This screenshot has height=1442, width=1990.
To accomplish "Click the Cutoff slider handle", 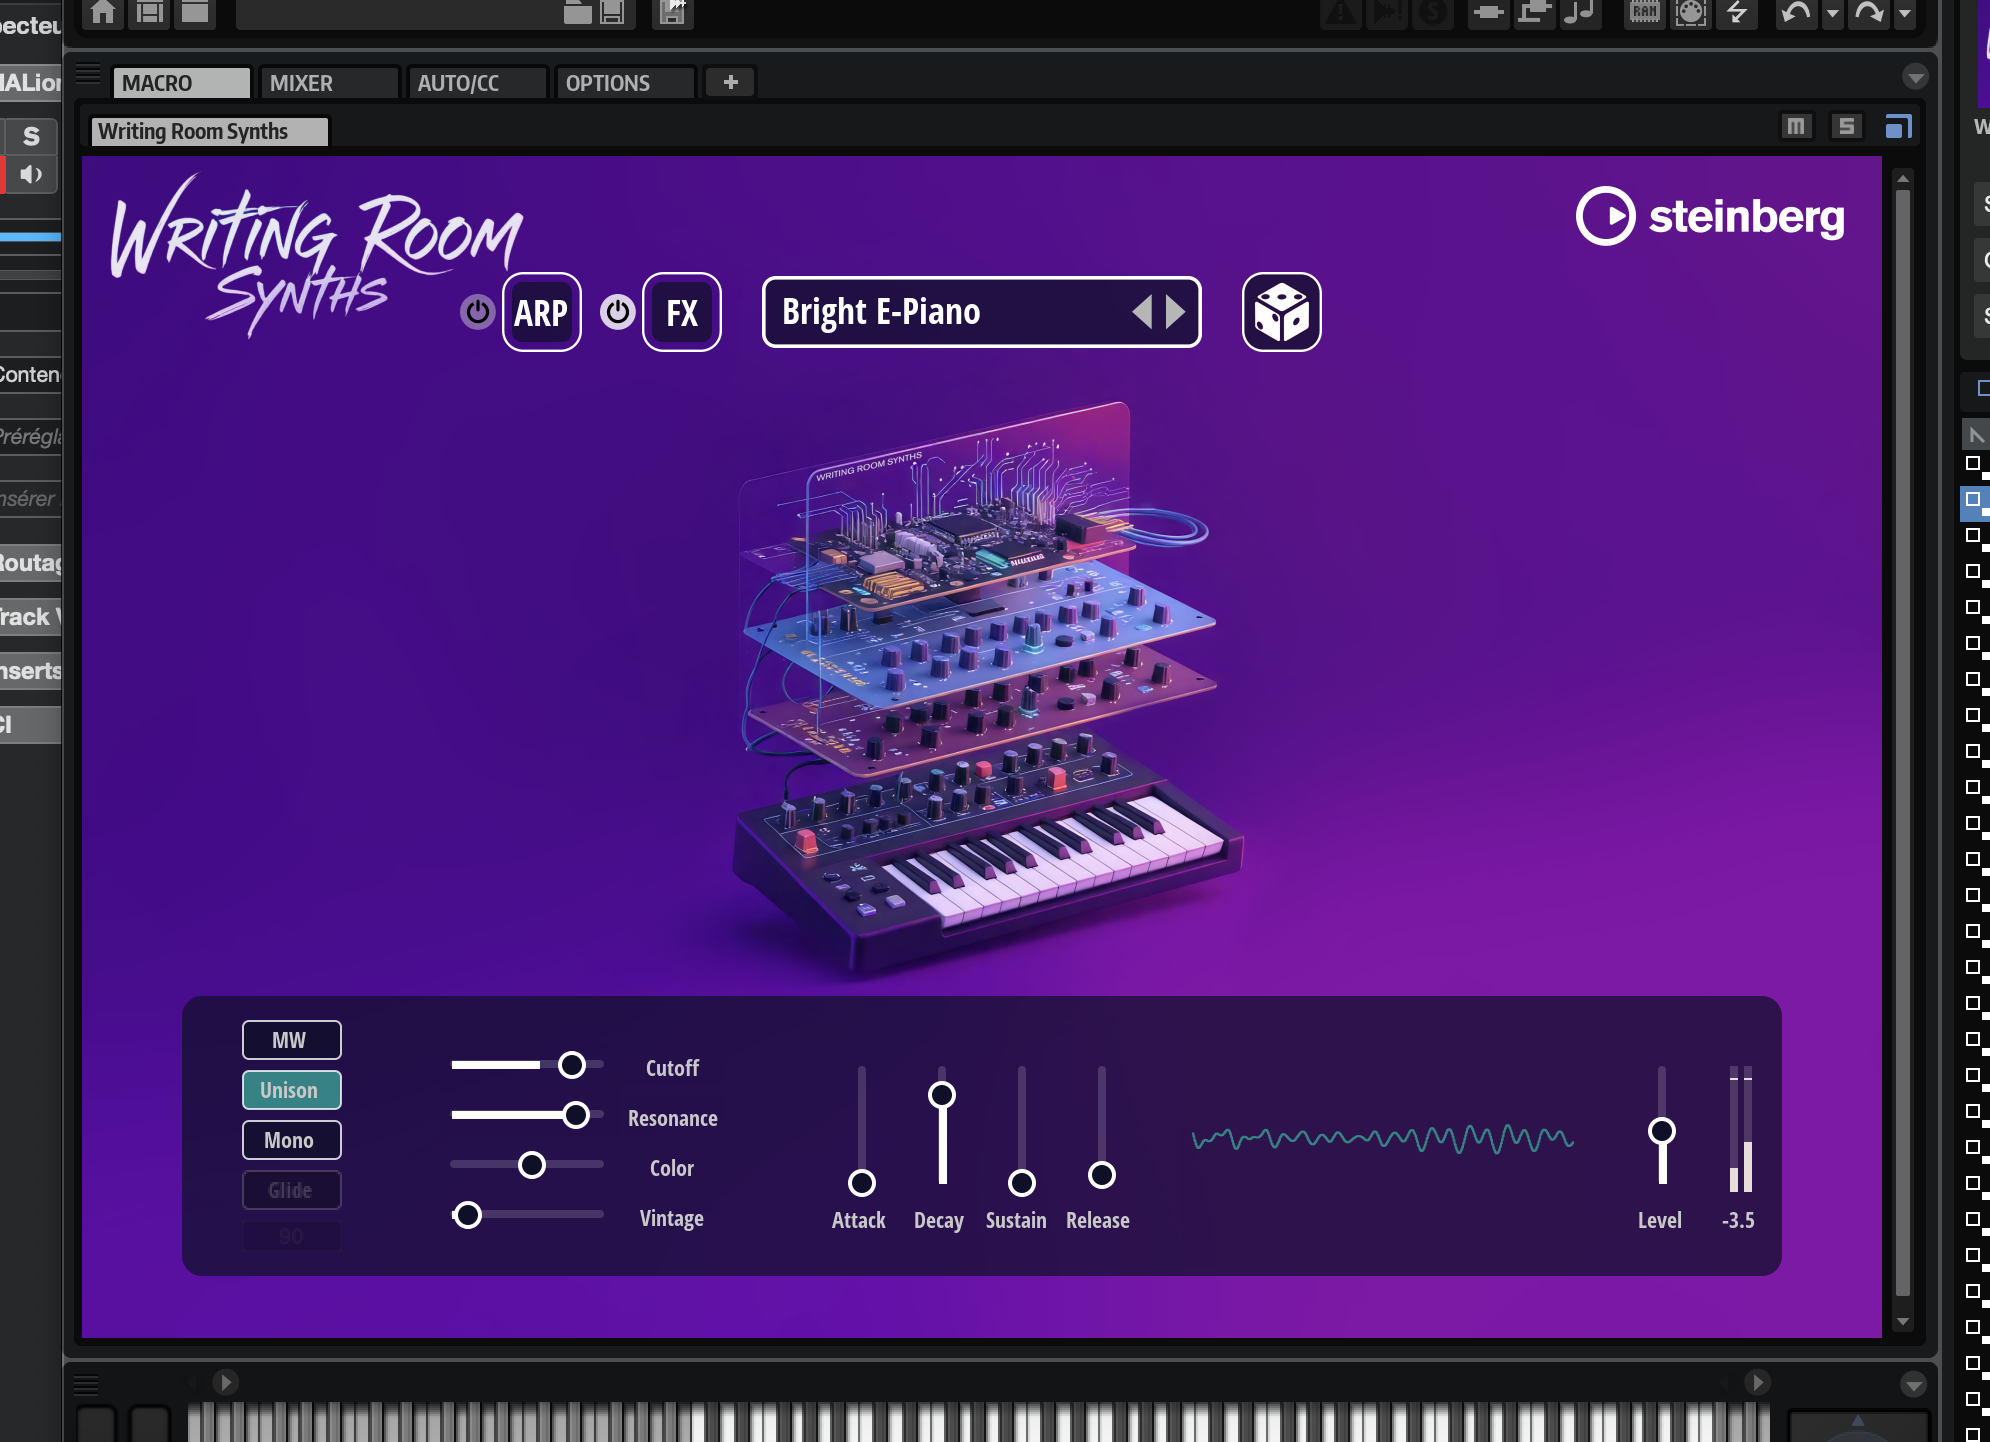I will coord(572,1065).
